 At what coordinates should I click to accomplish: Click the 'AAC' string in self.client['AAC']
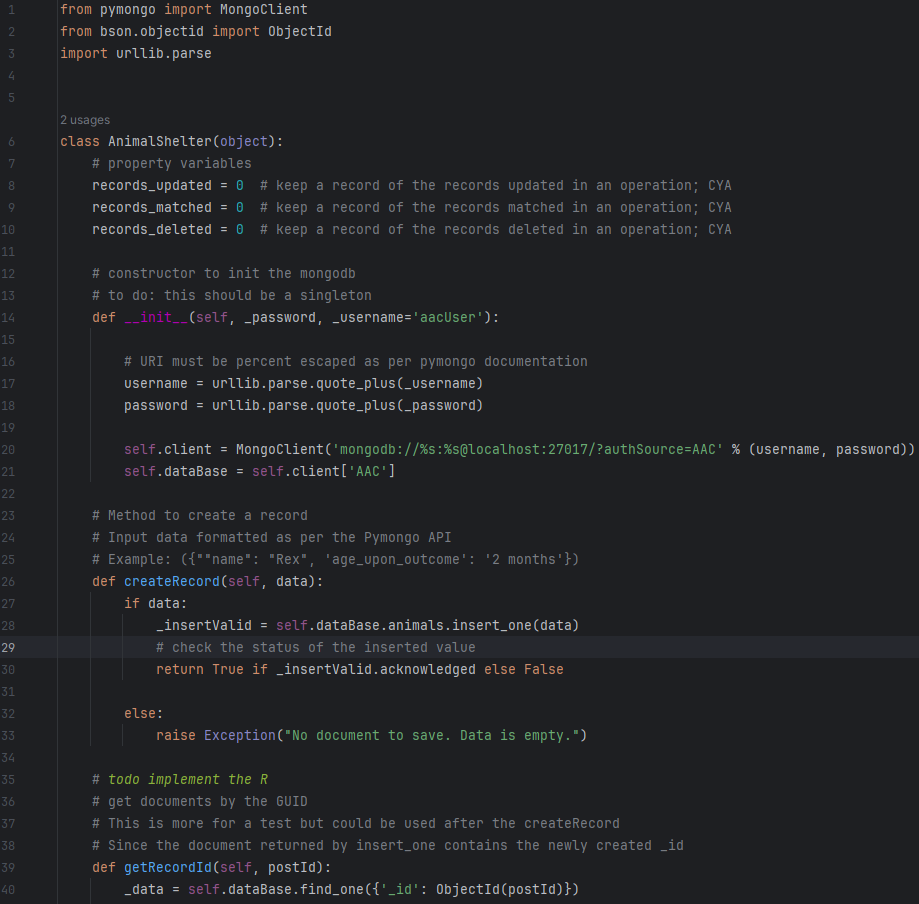367,471
